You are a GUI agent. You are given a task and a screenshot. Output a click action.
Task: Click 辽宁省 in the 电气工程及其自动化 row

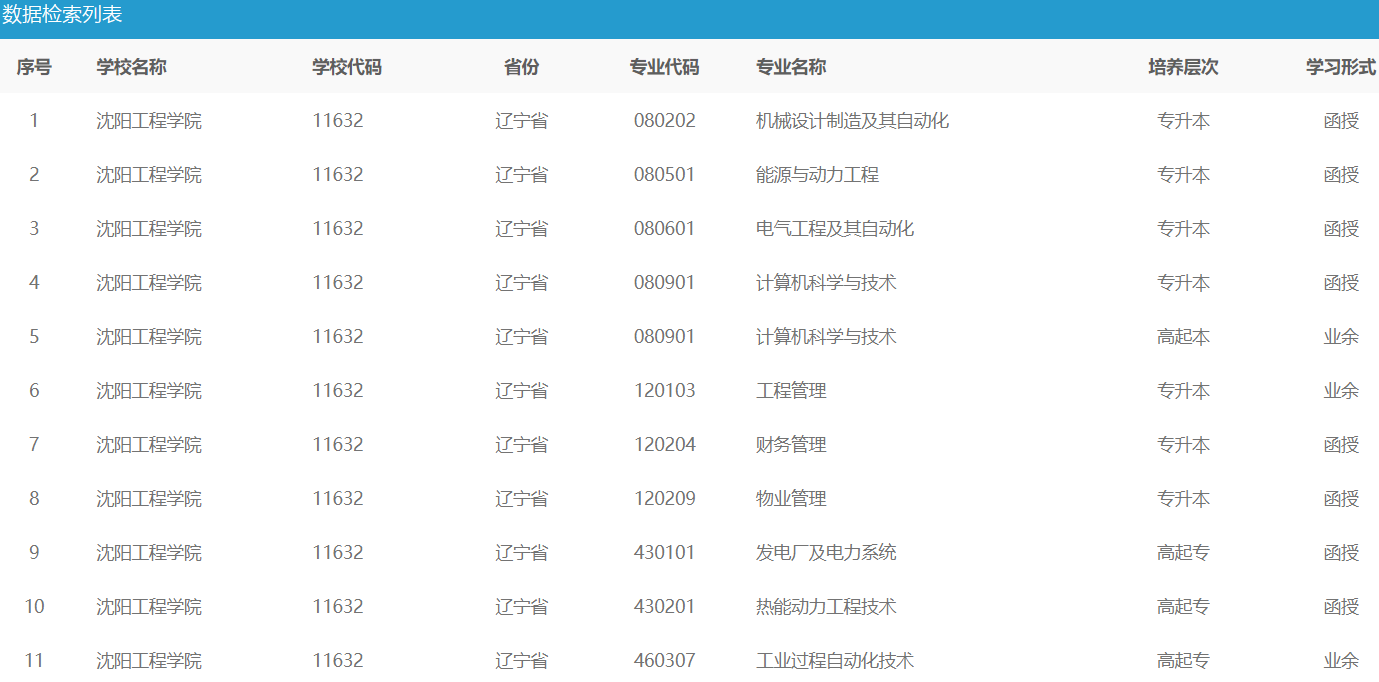pos(522,229)
